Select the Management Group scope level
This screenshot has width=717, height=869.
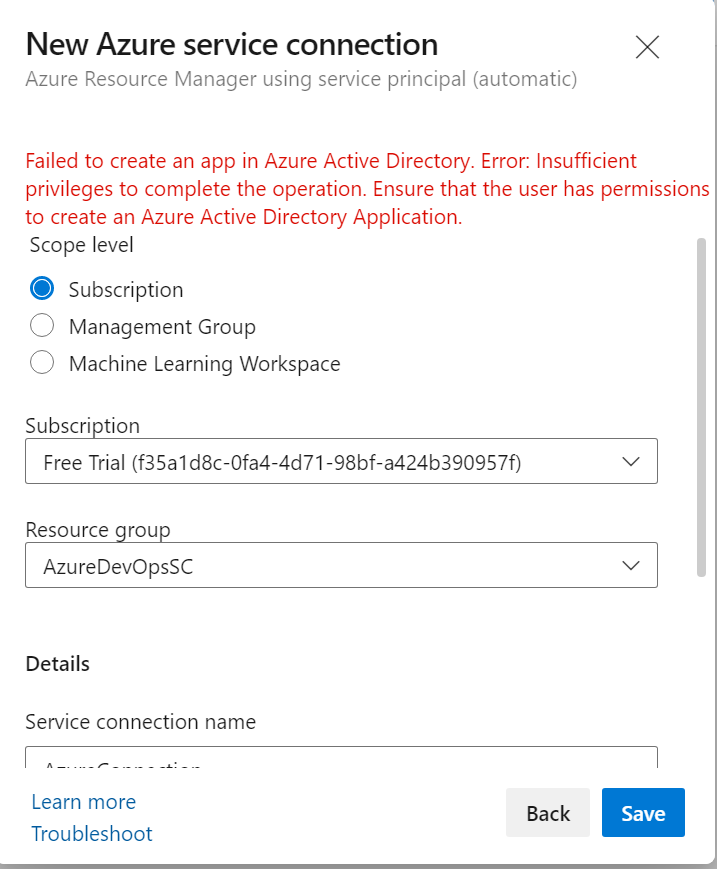point(41,325)
